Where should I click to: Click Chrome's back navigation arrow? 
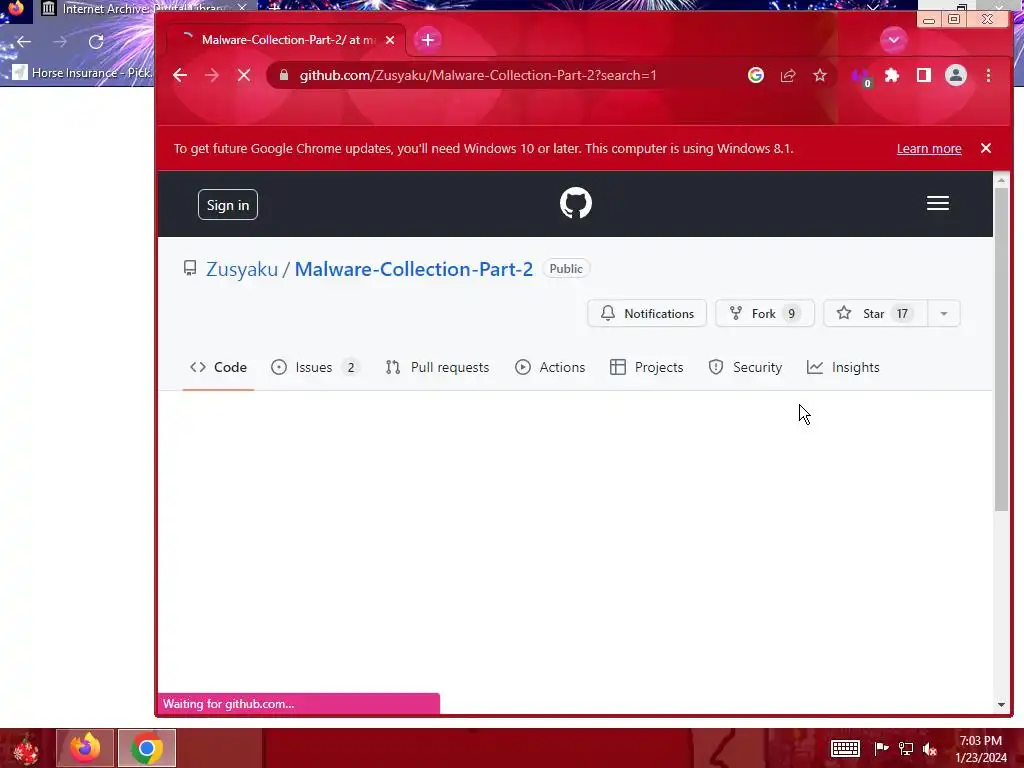coord(180,75)
